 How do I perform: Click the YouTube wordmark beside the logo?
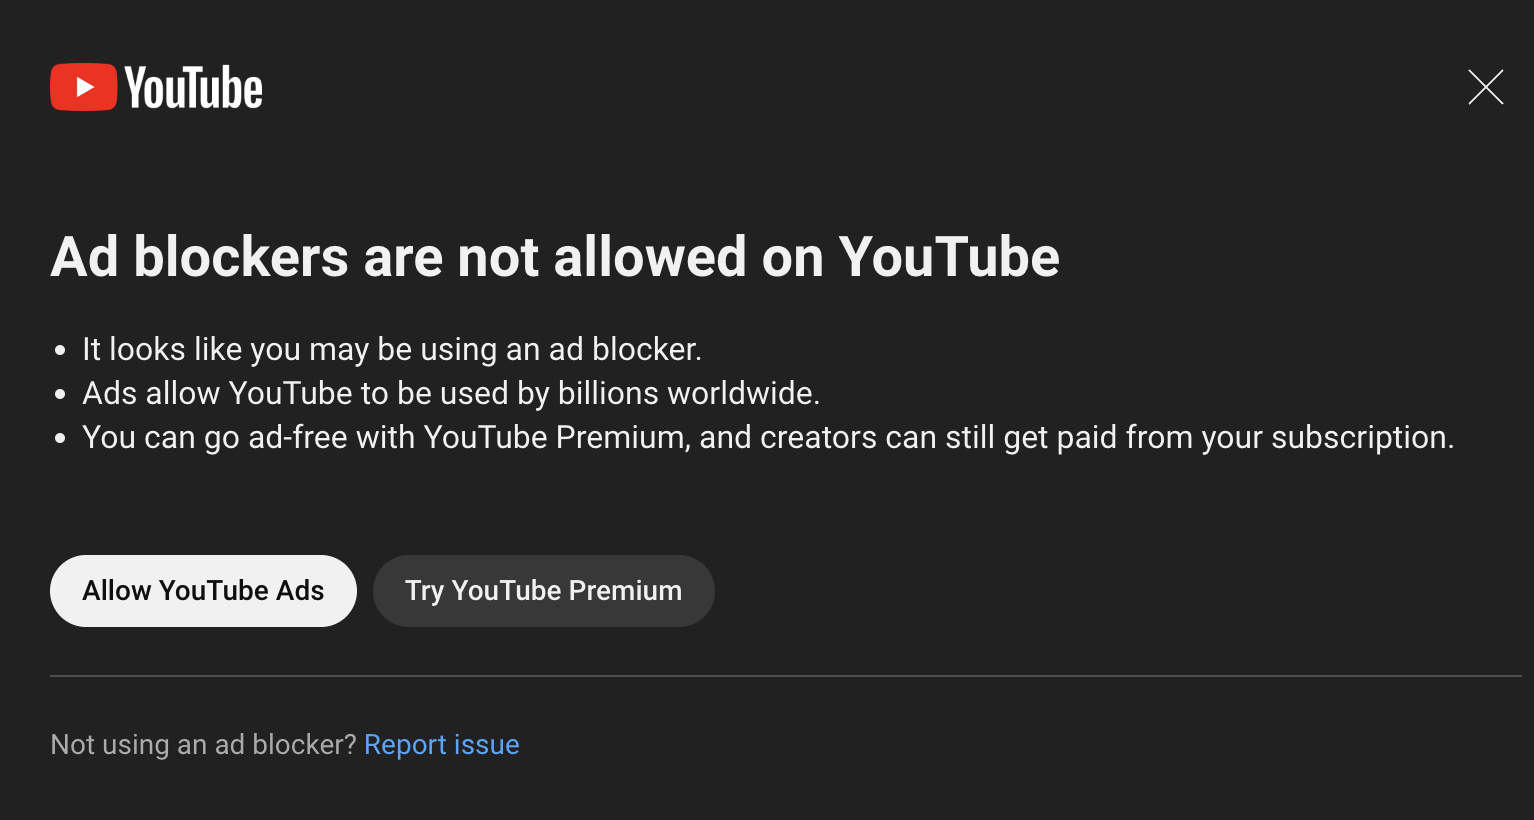[194, 88]
